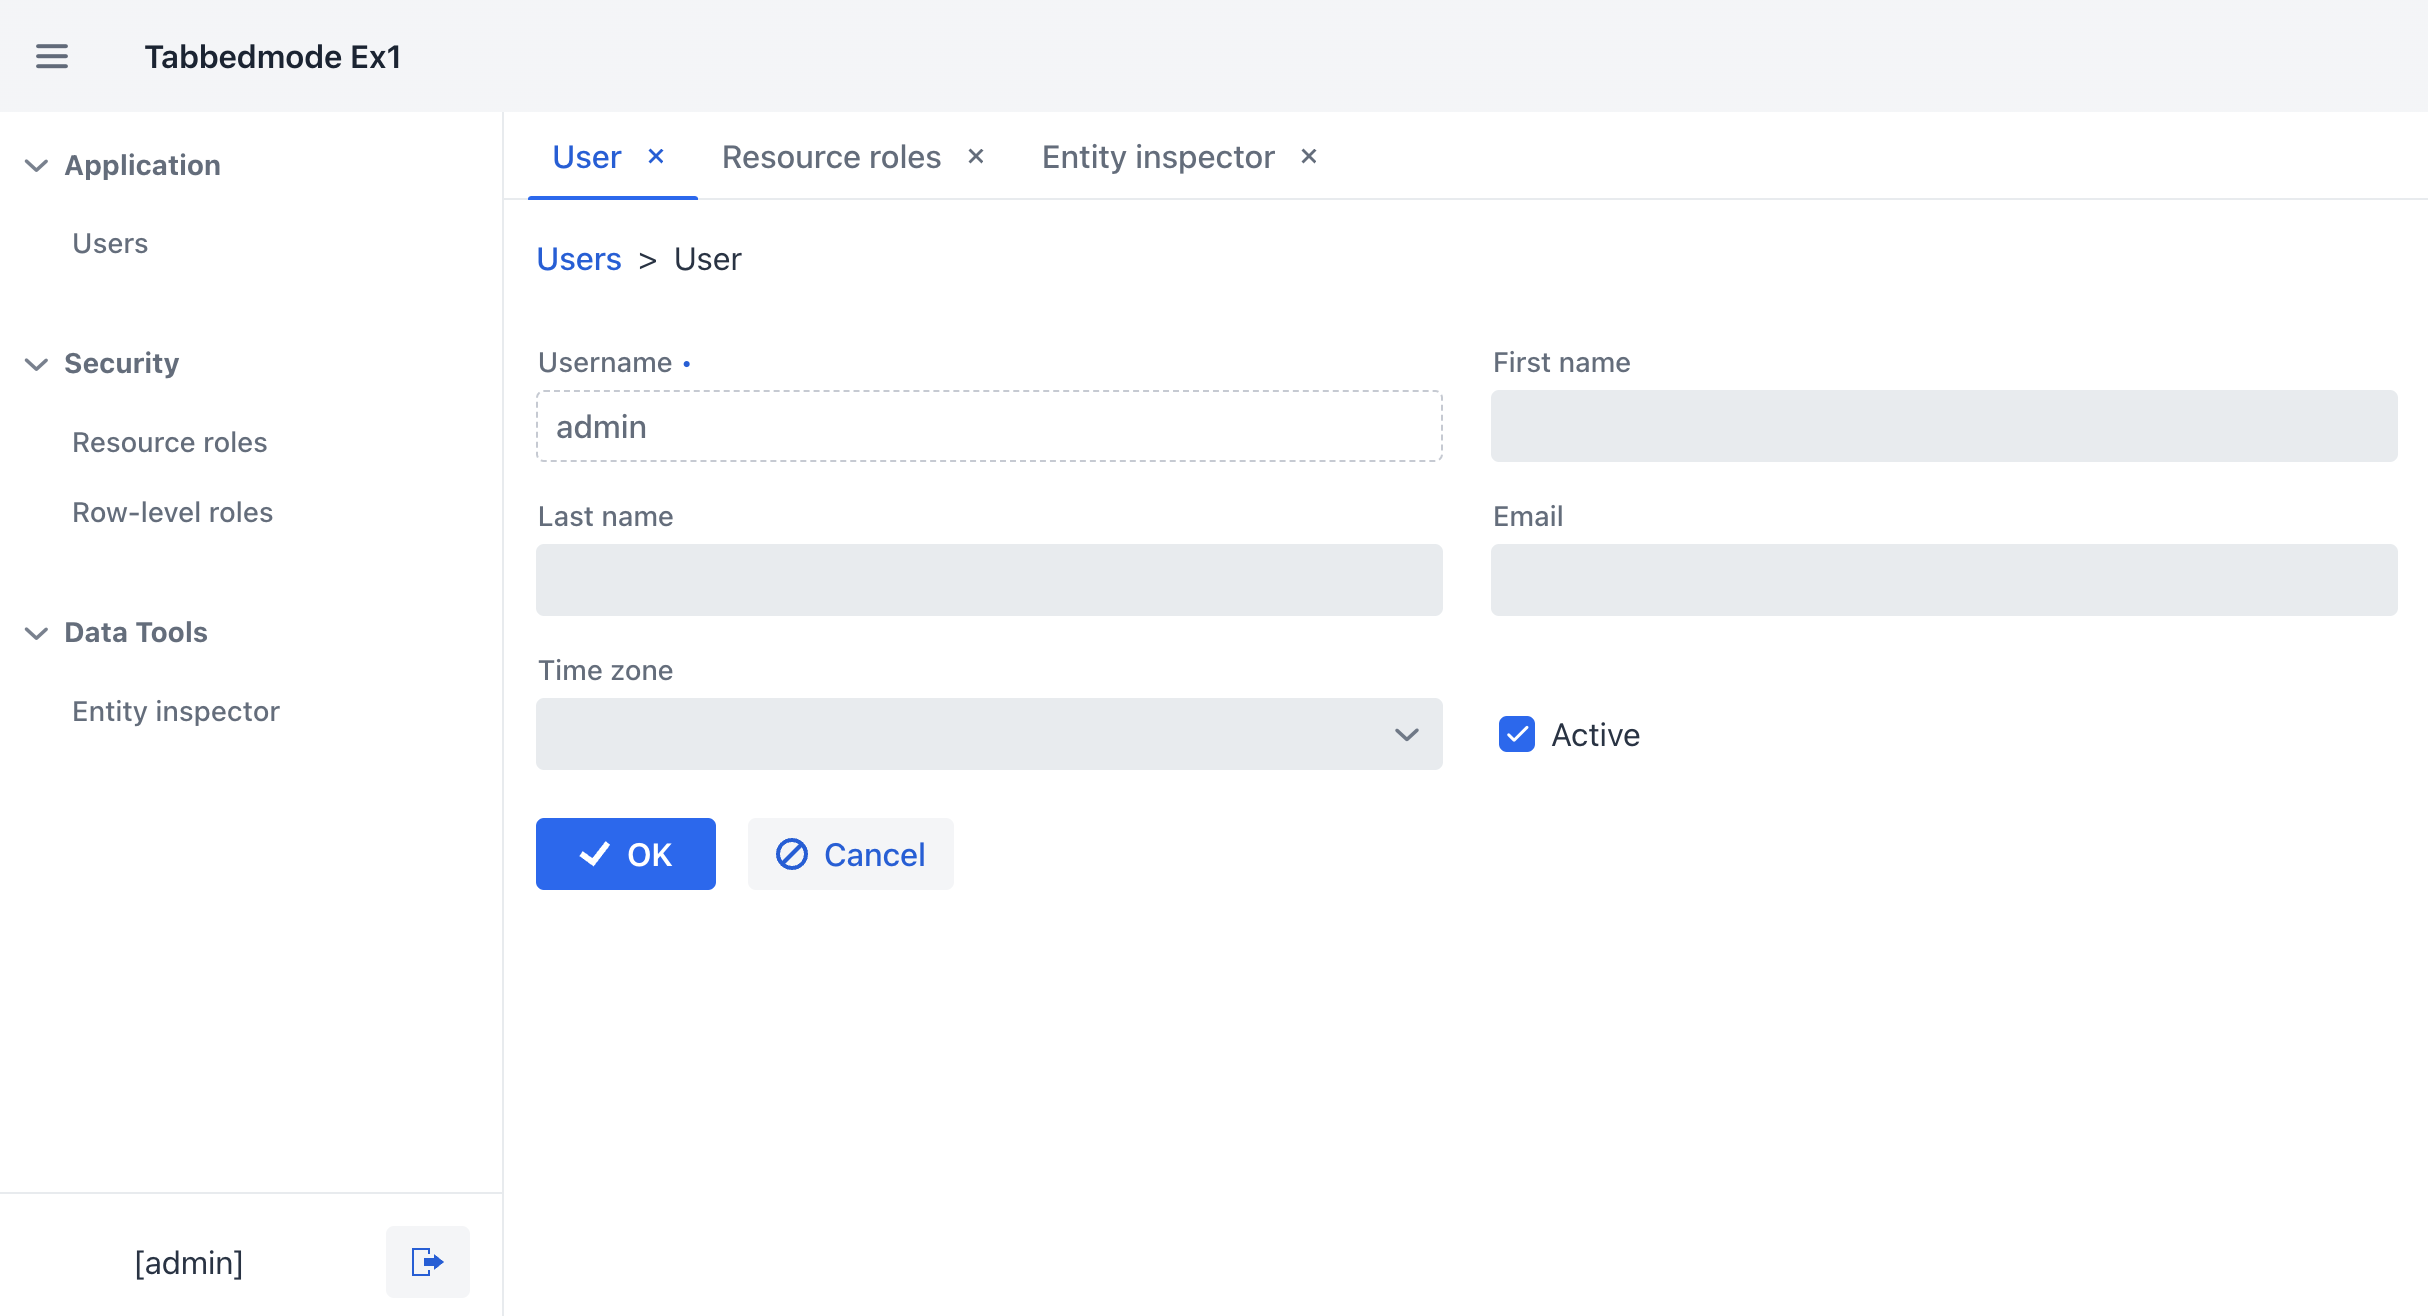Cancel editing with the Cancel button
The width and height of the screenshot is (2428, 1316).
tap(850, 854)
